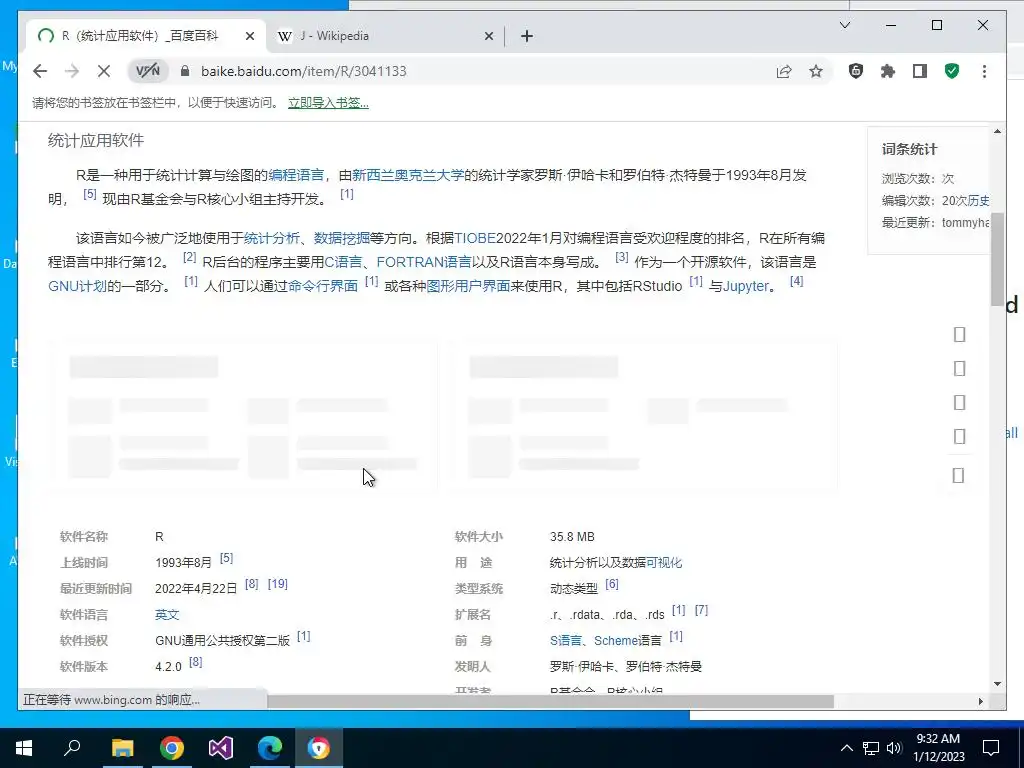The image size is (1024, 768).
Task: Open File Explorer from the taskbar
Action: point(122,748)
